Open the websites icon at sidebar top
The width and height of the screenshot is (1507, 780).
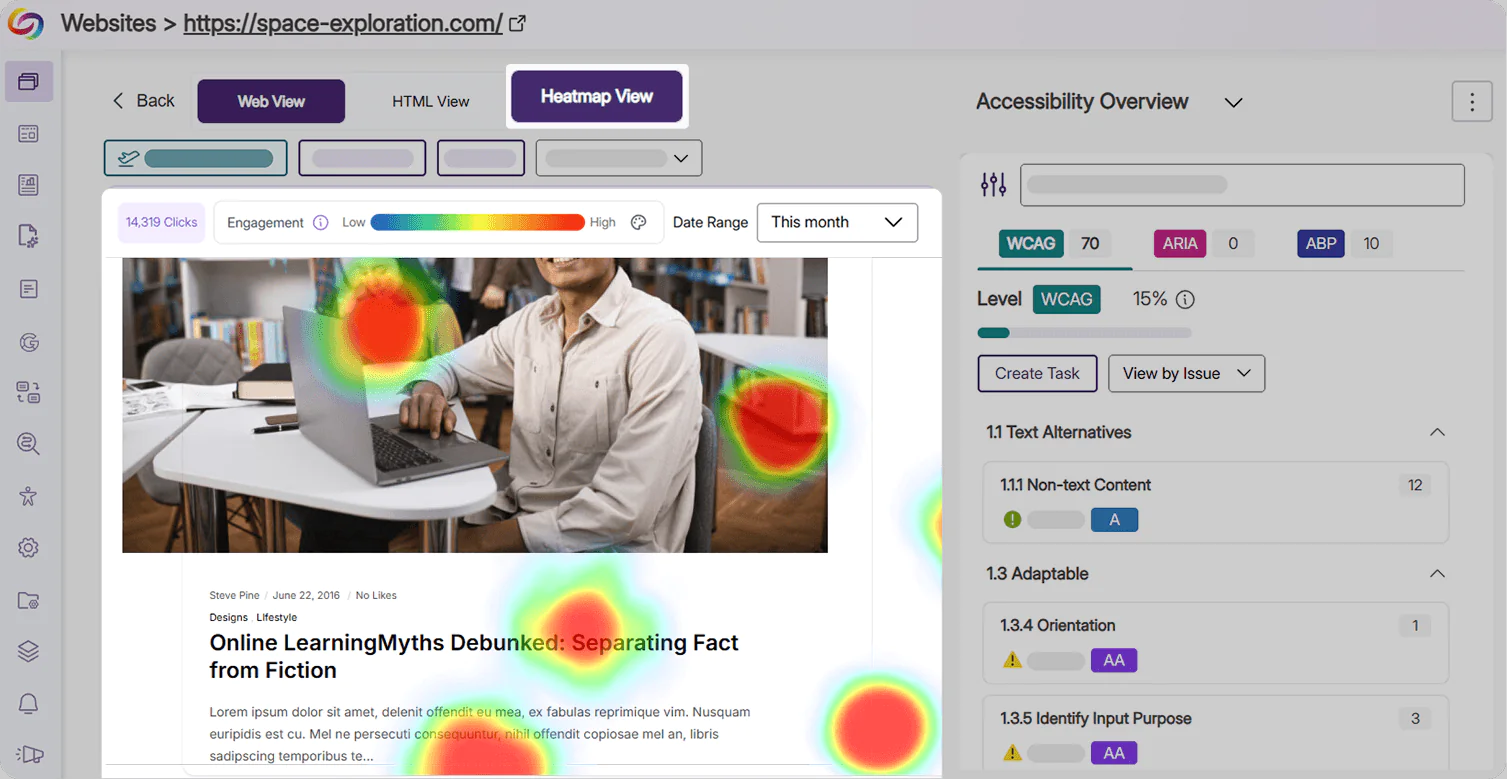[x=29, y=82]
